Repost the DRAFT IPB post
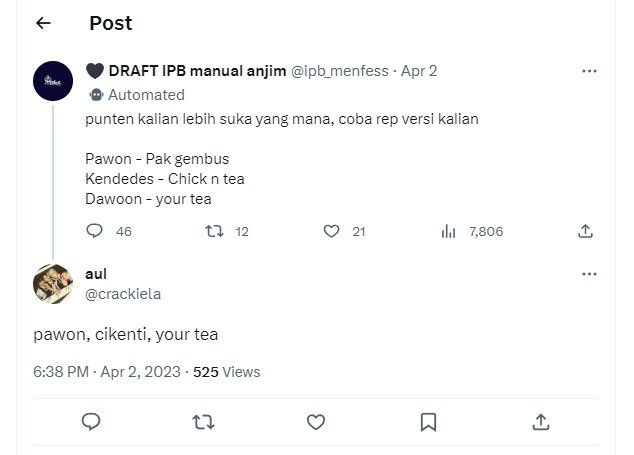 [213, 231]
